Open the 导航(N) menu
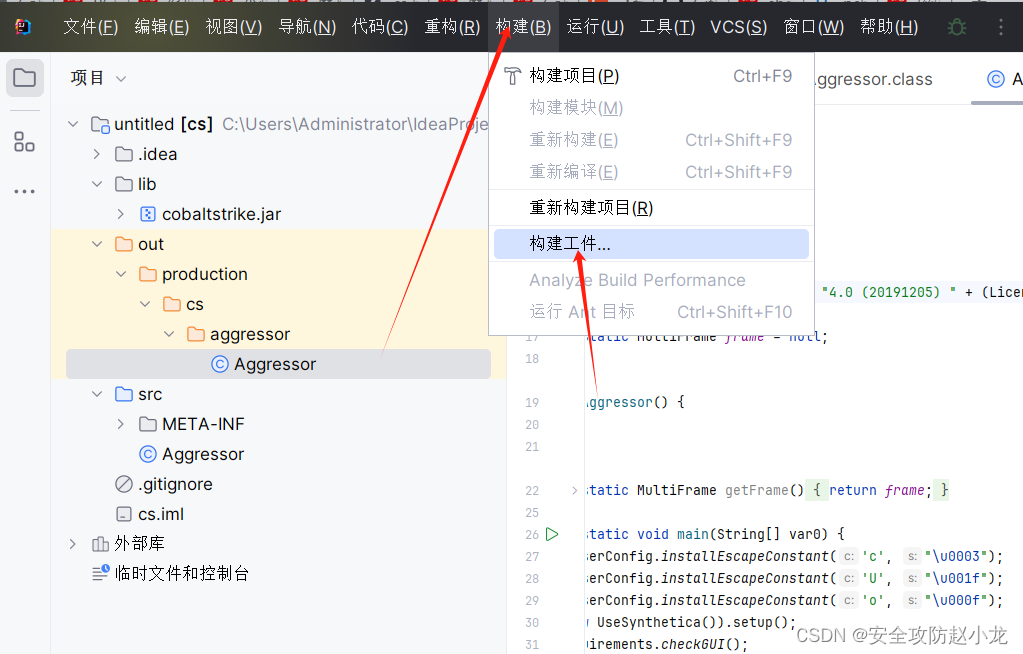The height and width of the screenshot is (654, 1023). pyautogui.click(x=307, y=27)
